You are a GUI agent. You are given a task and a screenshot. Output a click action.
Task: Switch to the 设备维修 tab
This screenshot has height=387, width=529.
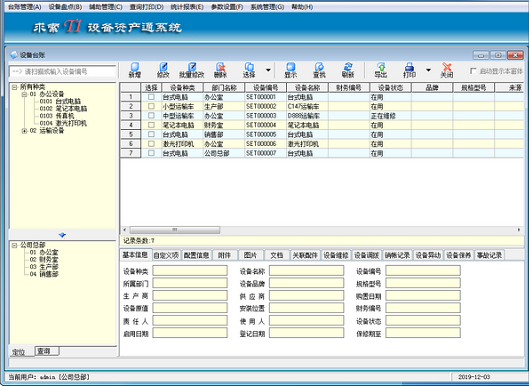click(x=336, y=255)
